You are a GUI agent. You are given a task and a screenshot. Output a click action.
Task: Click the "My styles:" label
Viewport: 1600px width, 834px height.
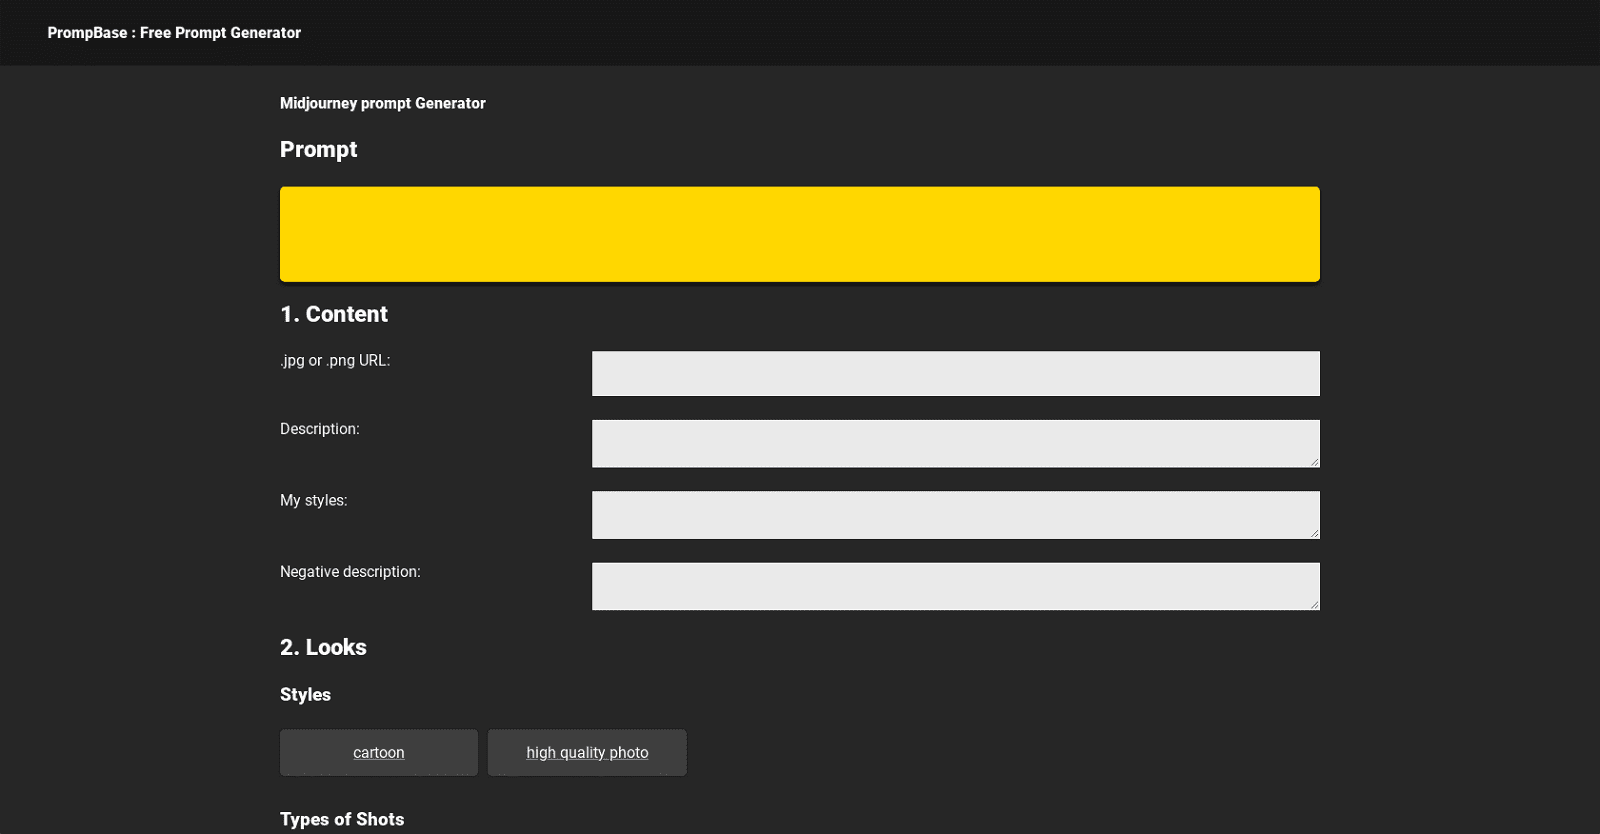313,500
